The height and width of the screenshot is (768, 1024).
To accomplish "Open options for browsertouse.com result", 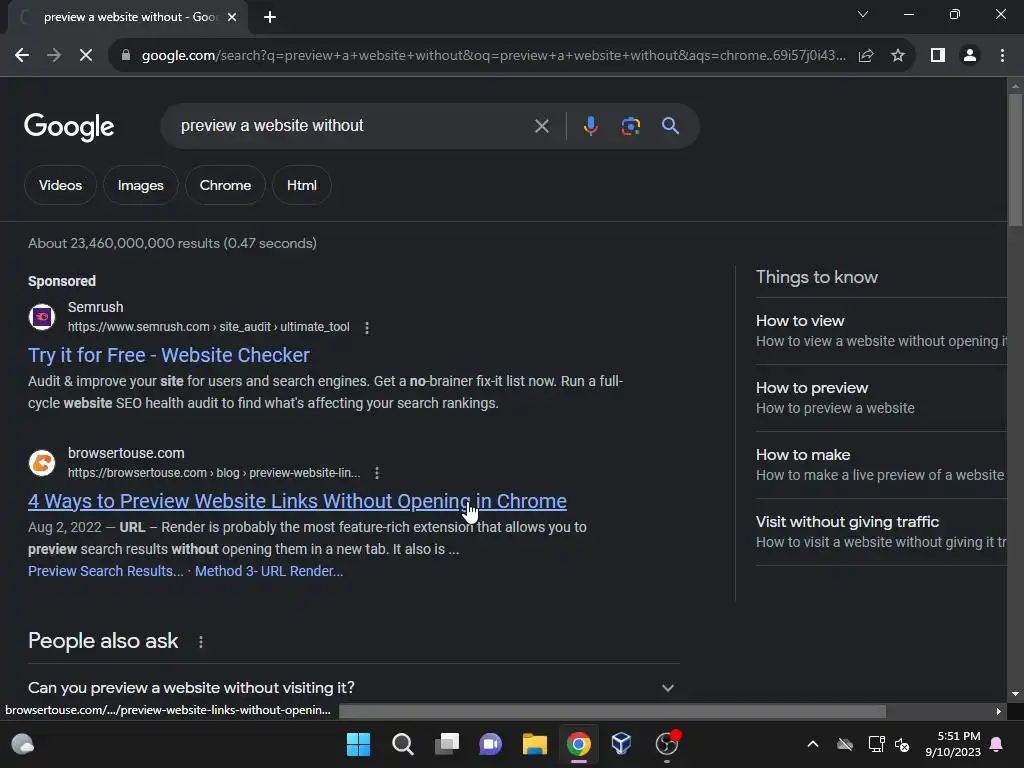I will (x=377, y=473).
